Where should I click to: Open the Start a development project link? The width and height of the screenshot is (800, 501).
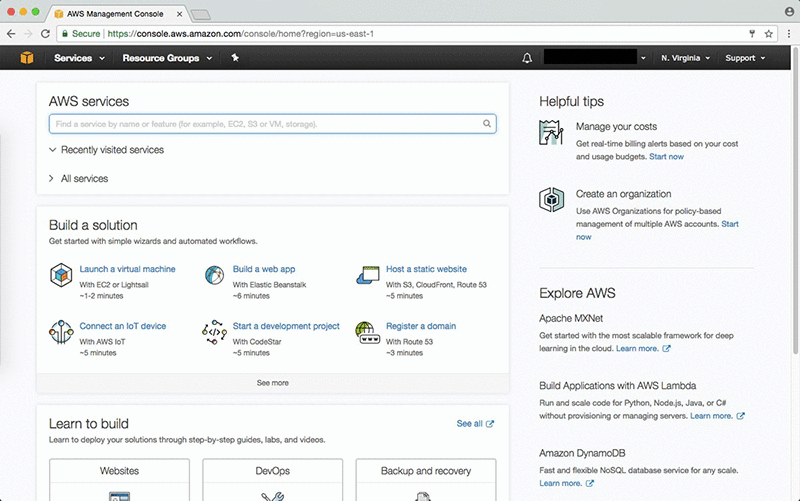[286, 326]
